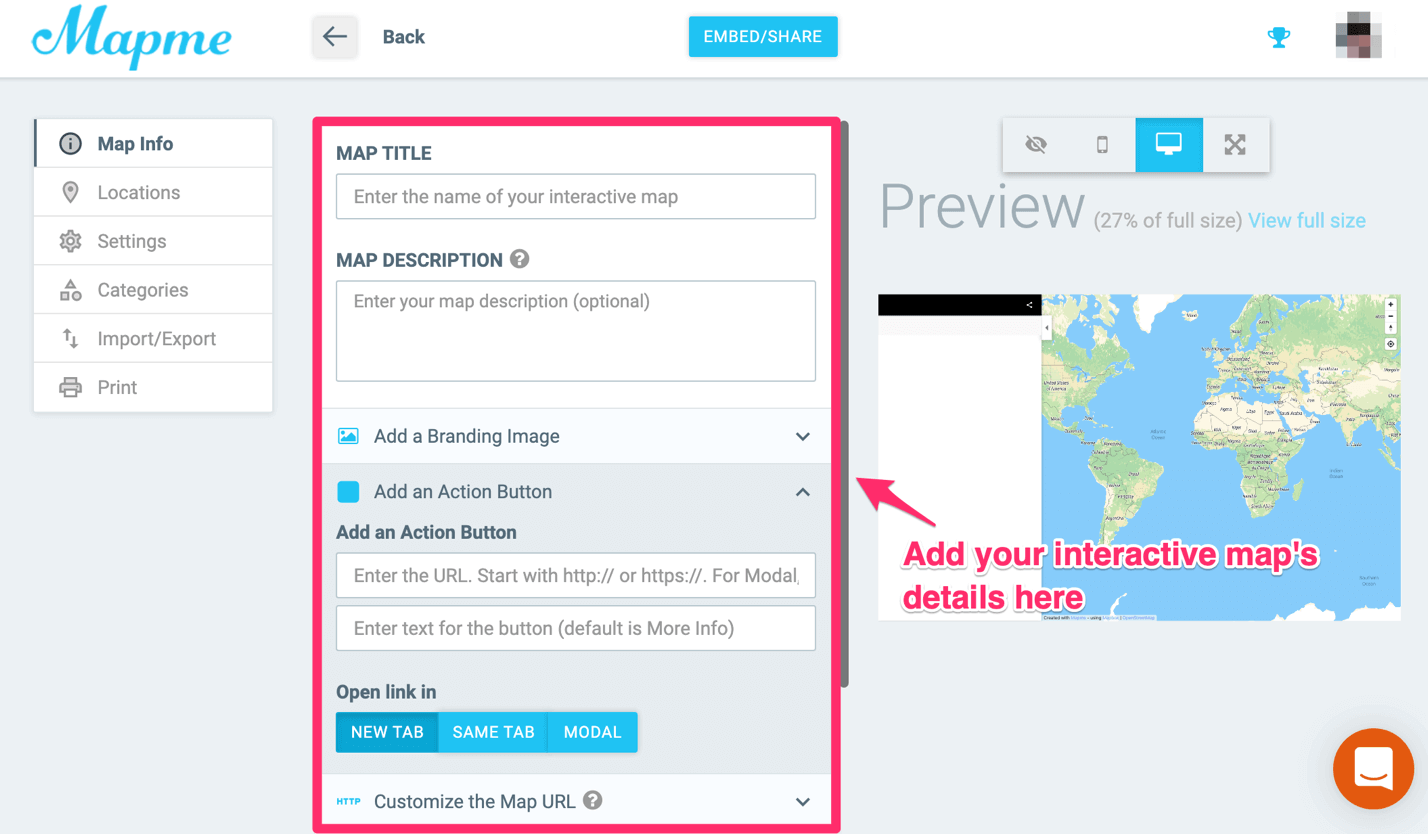Expand the Add a Branding Image section
Viewport: 1428px width, 834px height.
[576, 436]
